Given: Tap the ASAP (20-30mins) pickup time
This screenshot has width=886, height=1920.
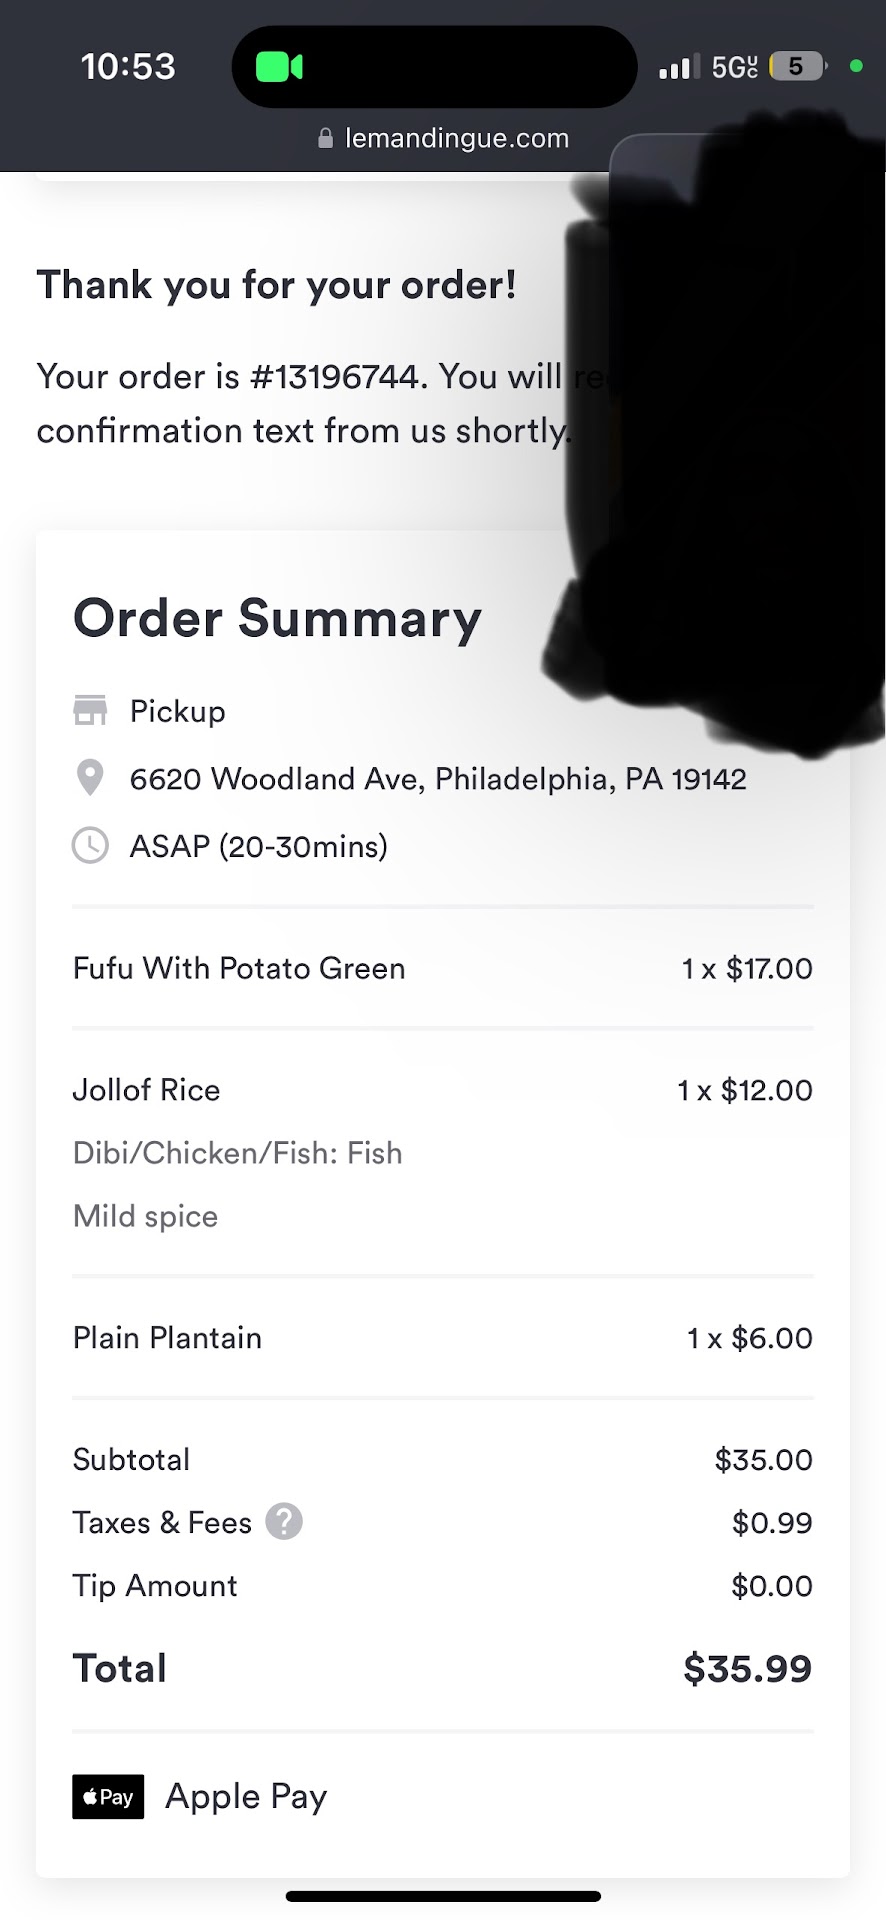Looking at the screenshot, I should tap(259, 847).
